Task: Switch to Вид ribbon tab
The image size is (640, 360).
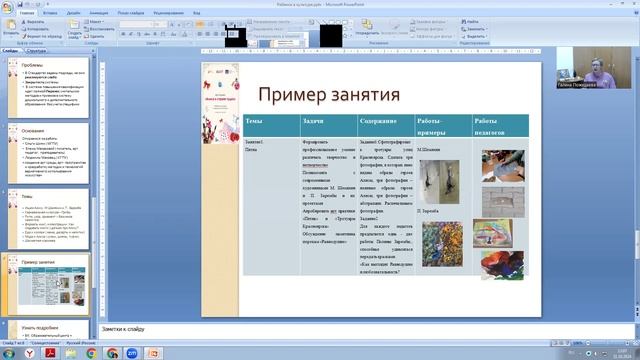Action: [197, 13]
